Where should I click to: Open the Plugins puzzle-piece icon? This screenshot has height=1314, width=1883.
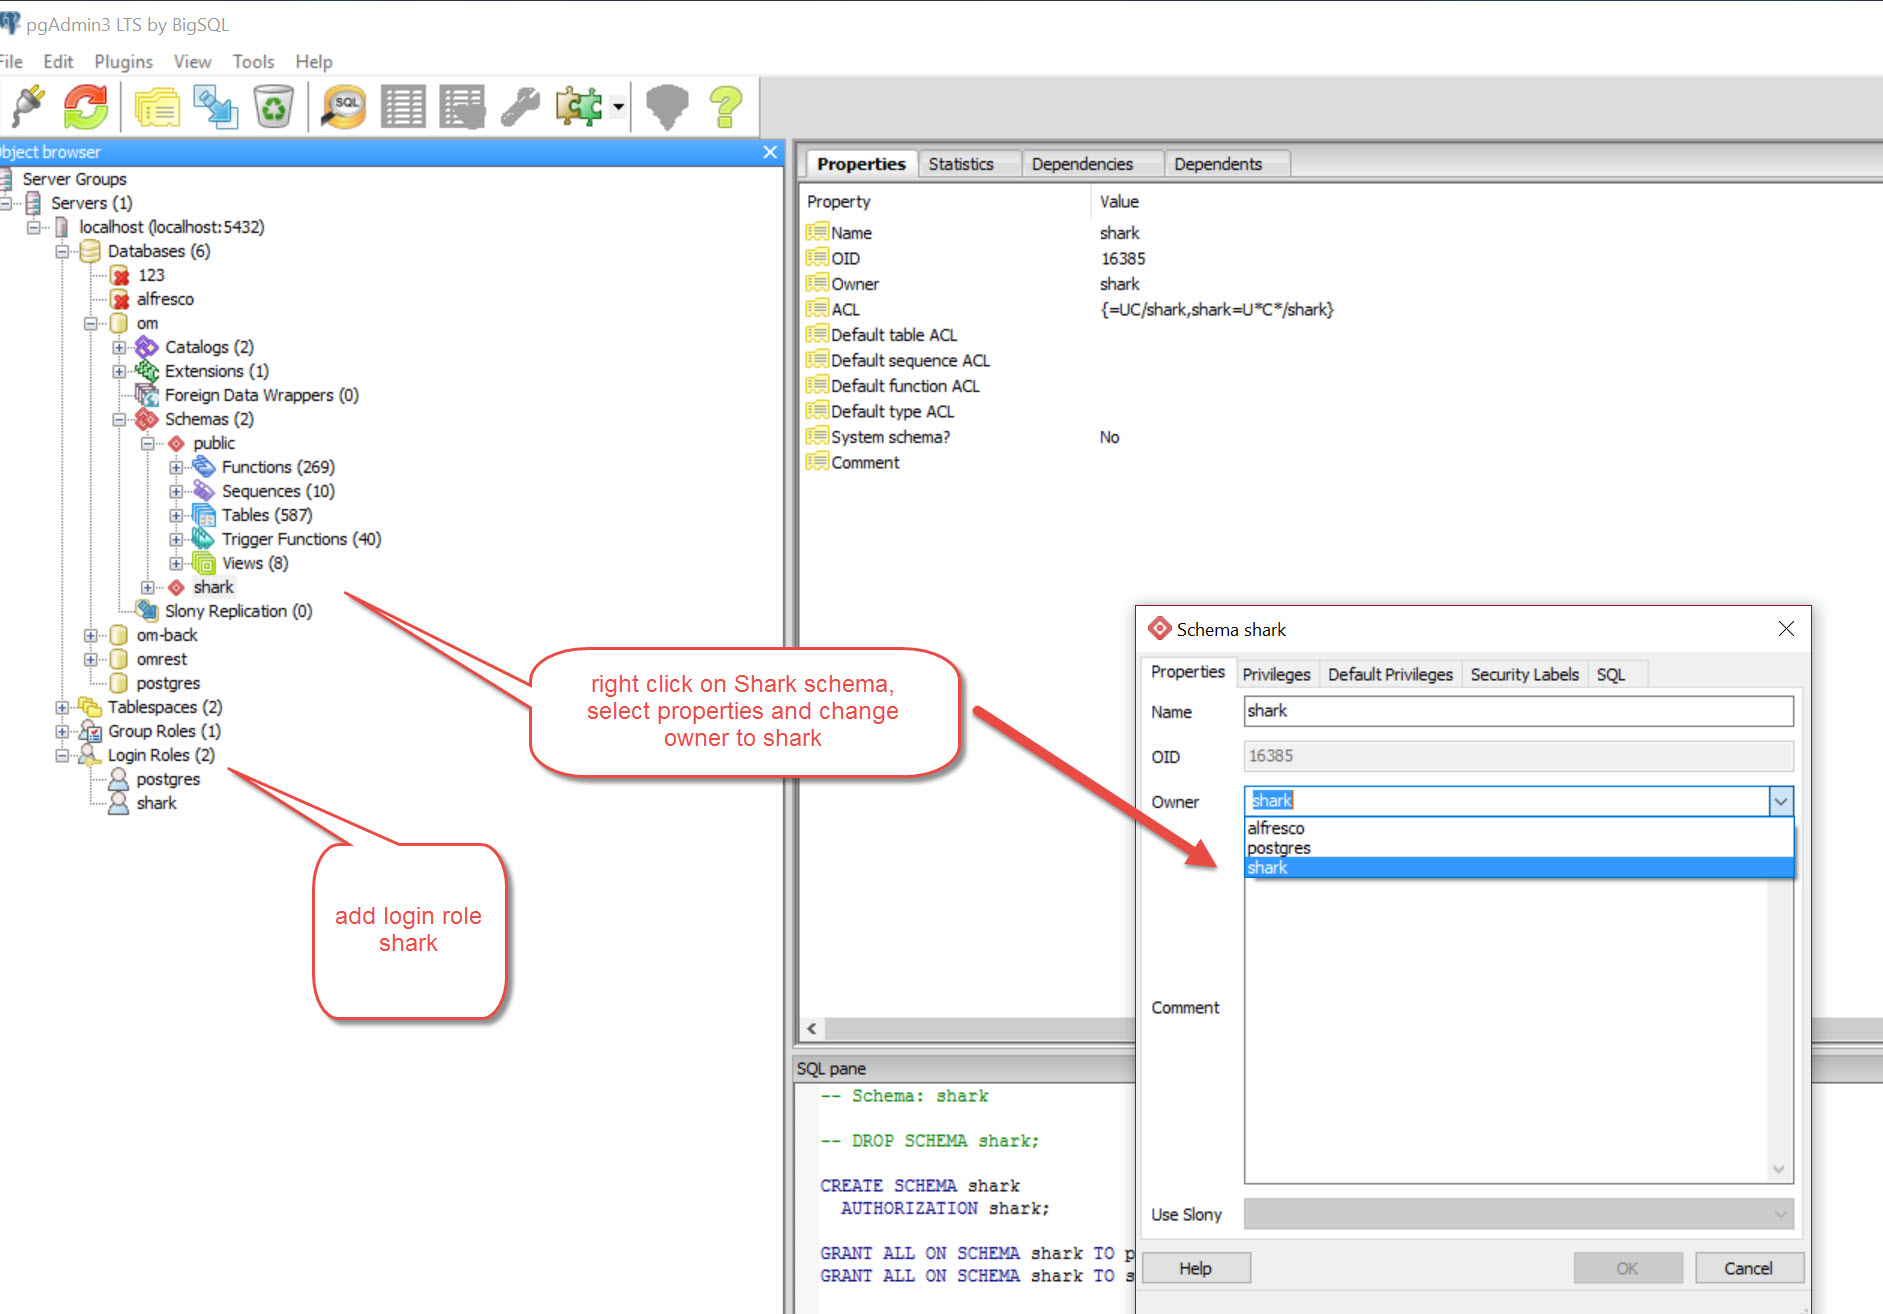580,106
